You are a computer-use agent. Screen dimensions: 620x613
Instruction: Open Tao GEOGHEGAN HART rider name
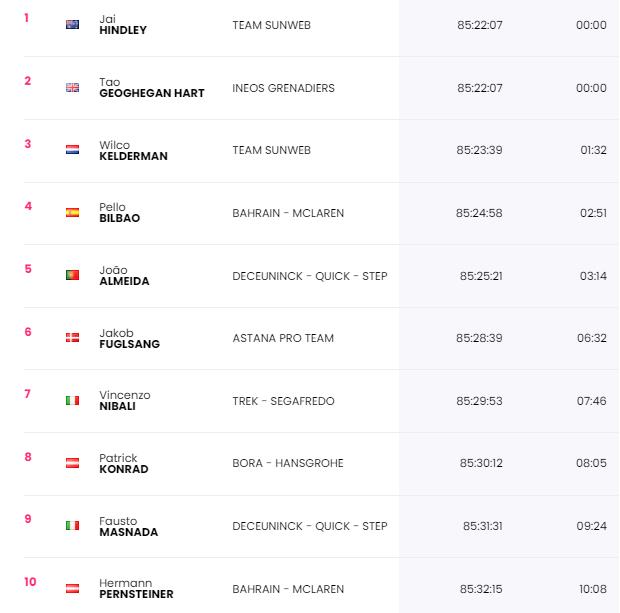[152, 87]
